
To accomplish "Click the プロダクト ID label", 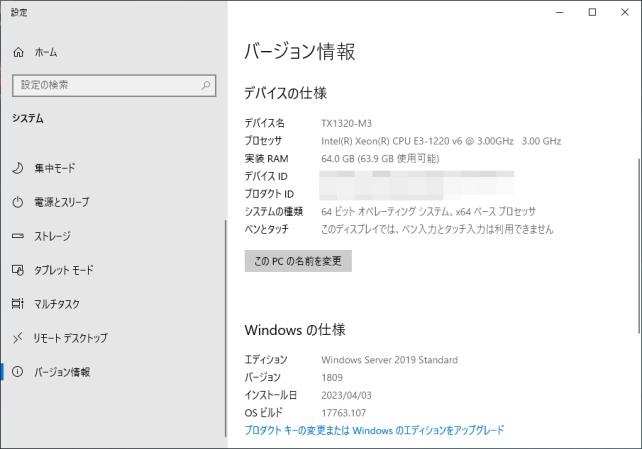I will coord(269,194).
